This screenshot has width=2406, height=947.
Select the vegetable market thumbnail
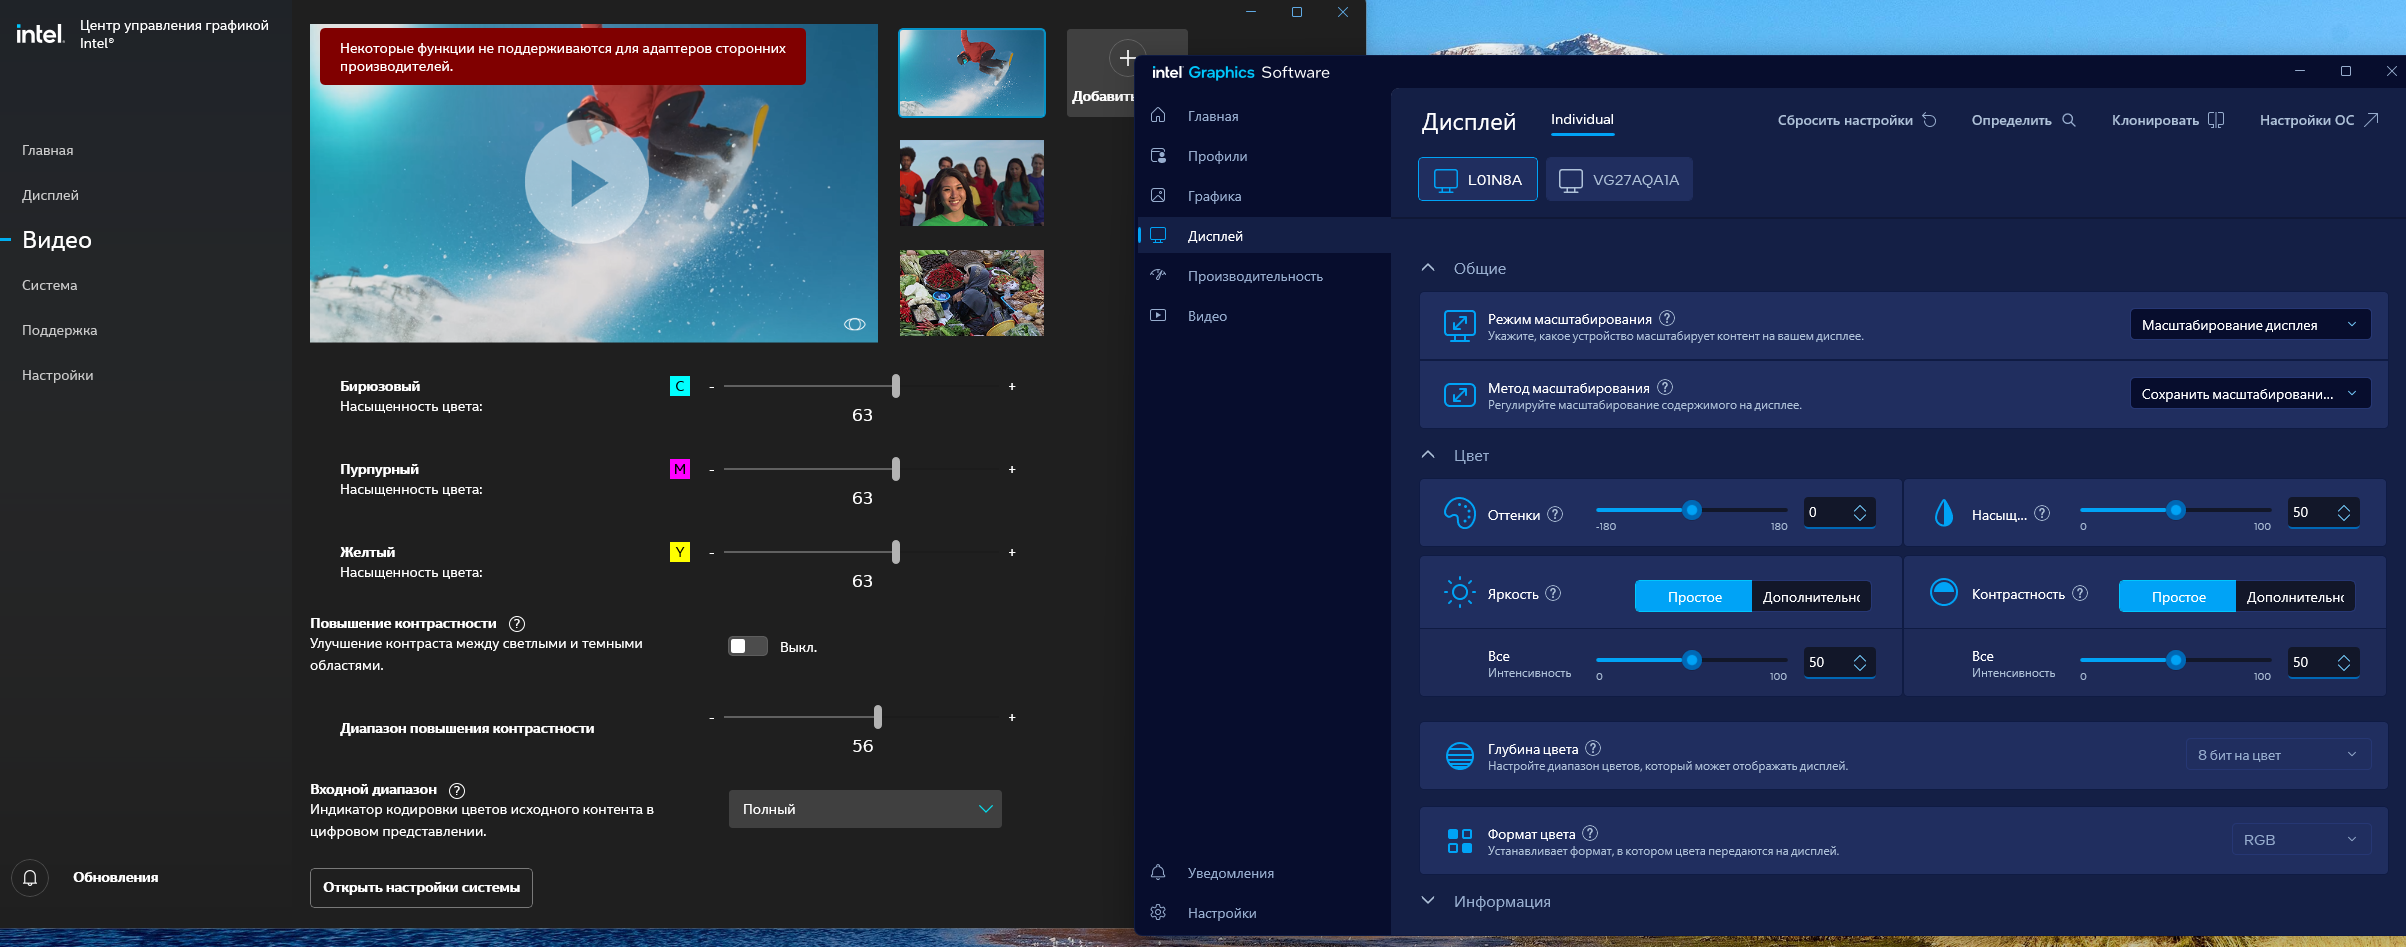pos(972,293)
